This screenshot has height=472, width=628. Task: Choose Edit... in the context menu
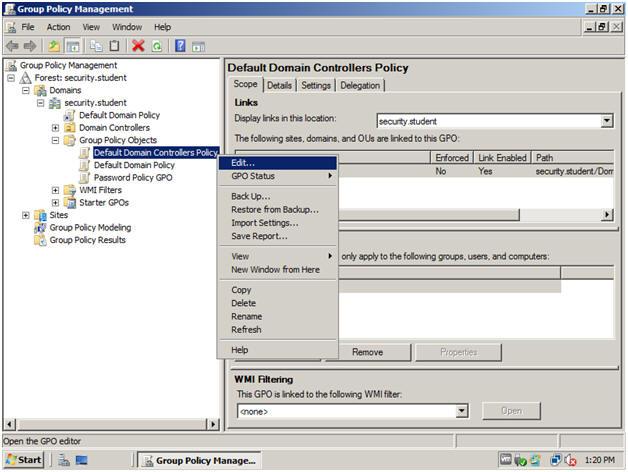[278, 163]
